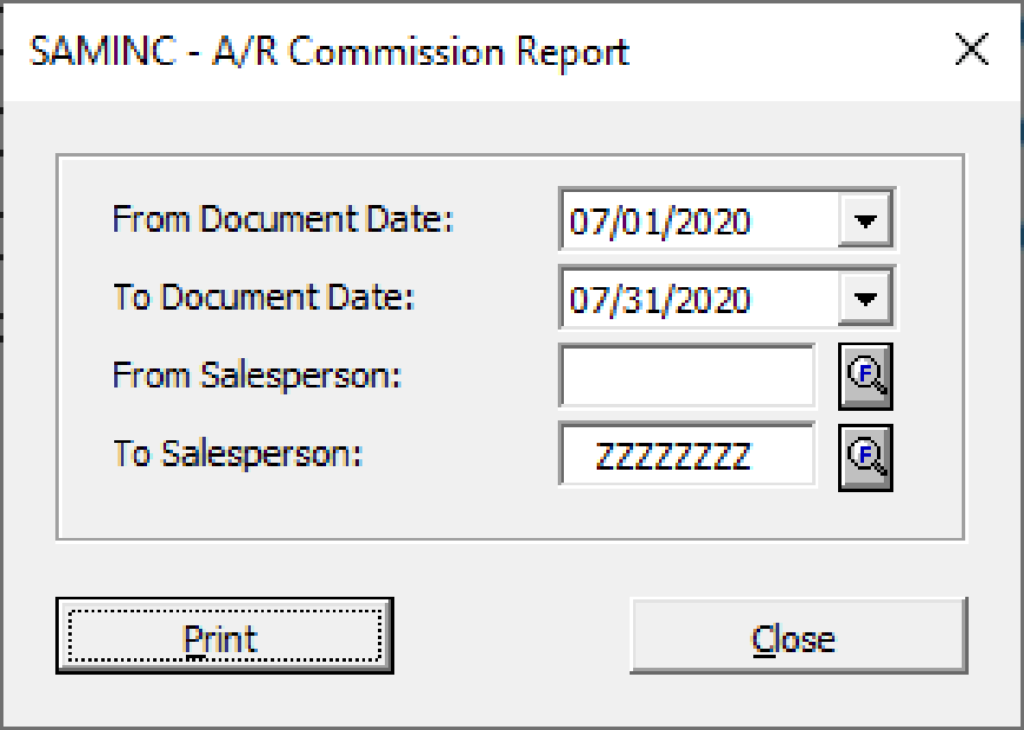Launch salesperson lookup using the upper Finder icon
The height and width of the screenshot is (730, 1024).
pyautogui.click(x=864, y=377)
